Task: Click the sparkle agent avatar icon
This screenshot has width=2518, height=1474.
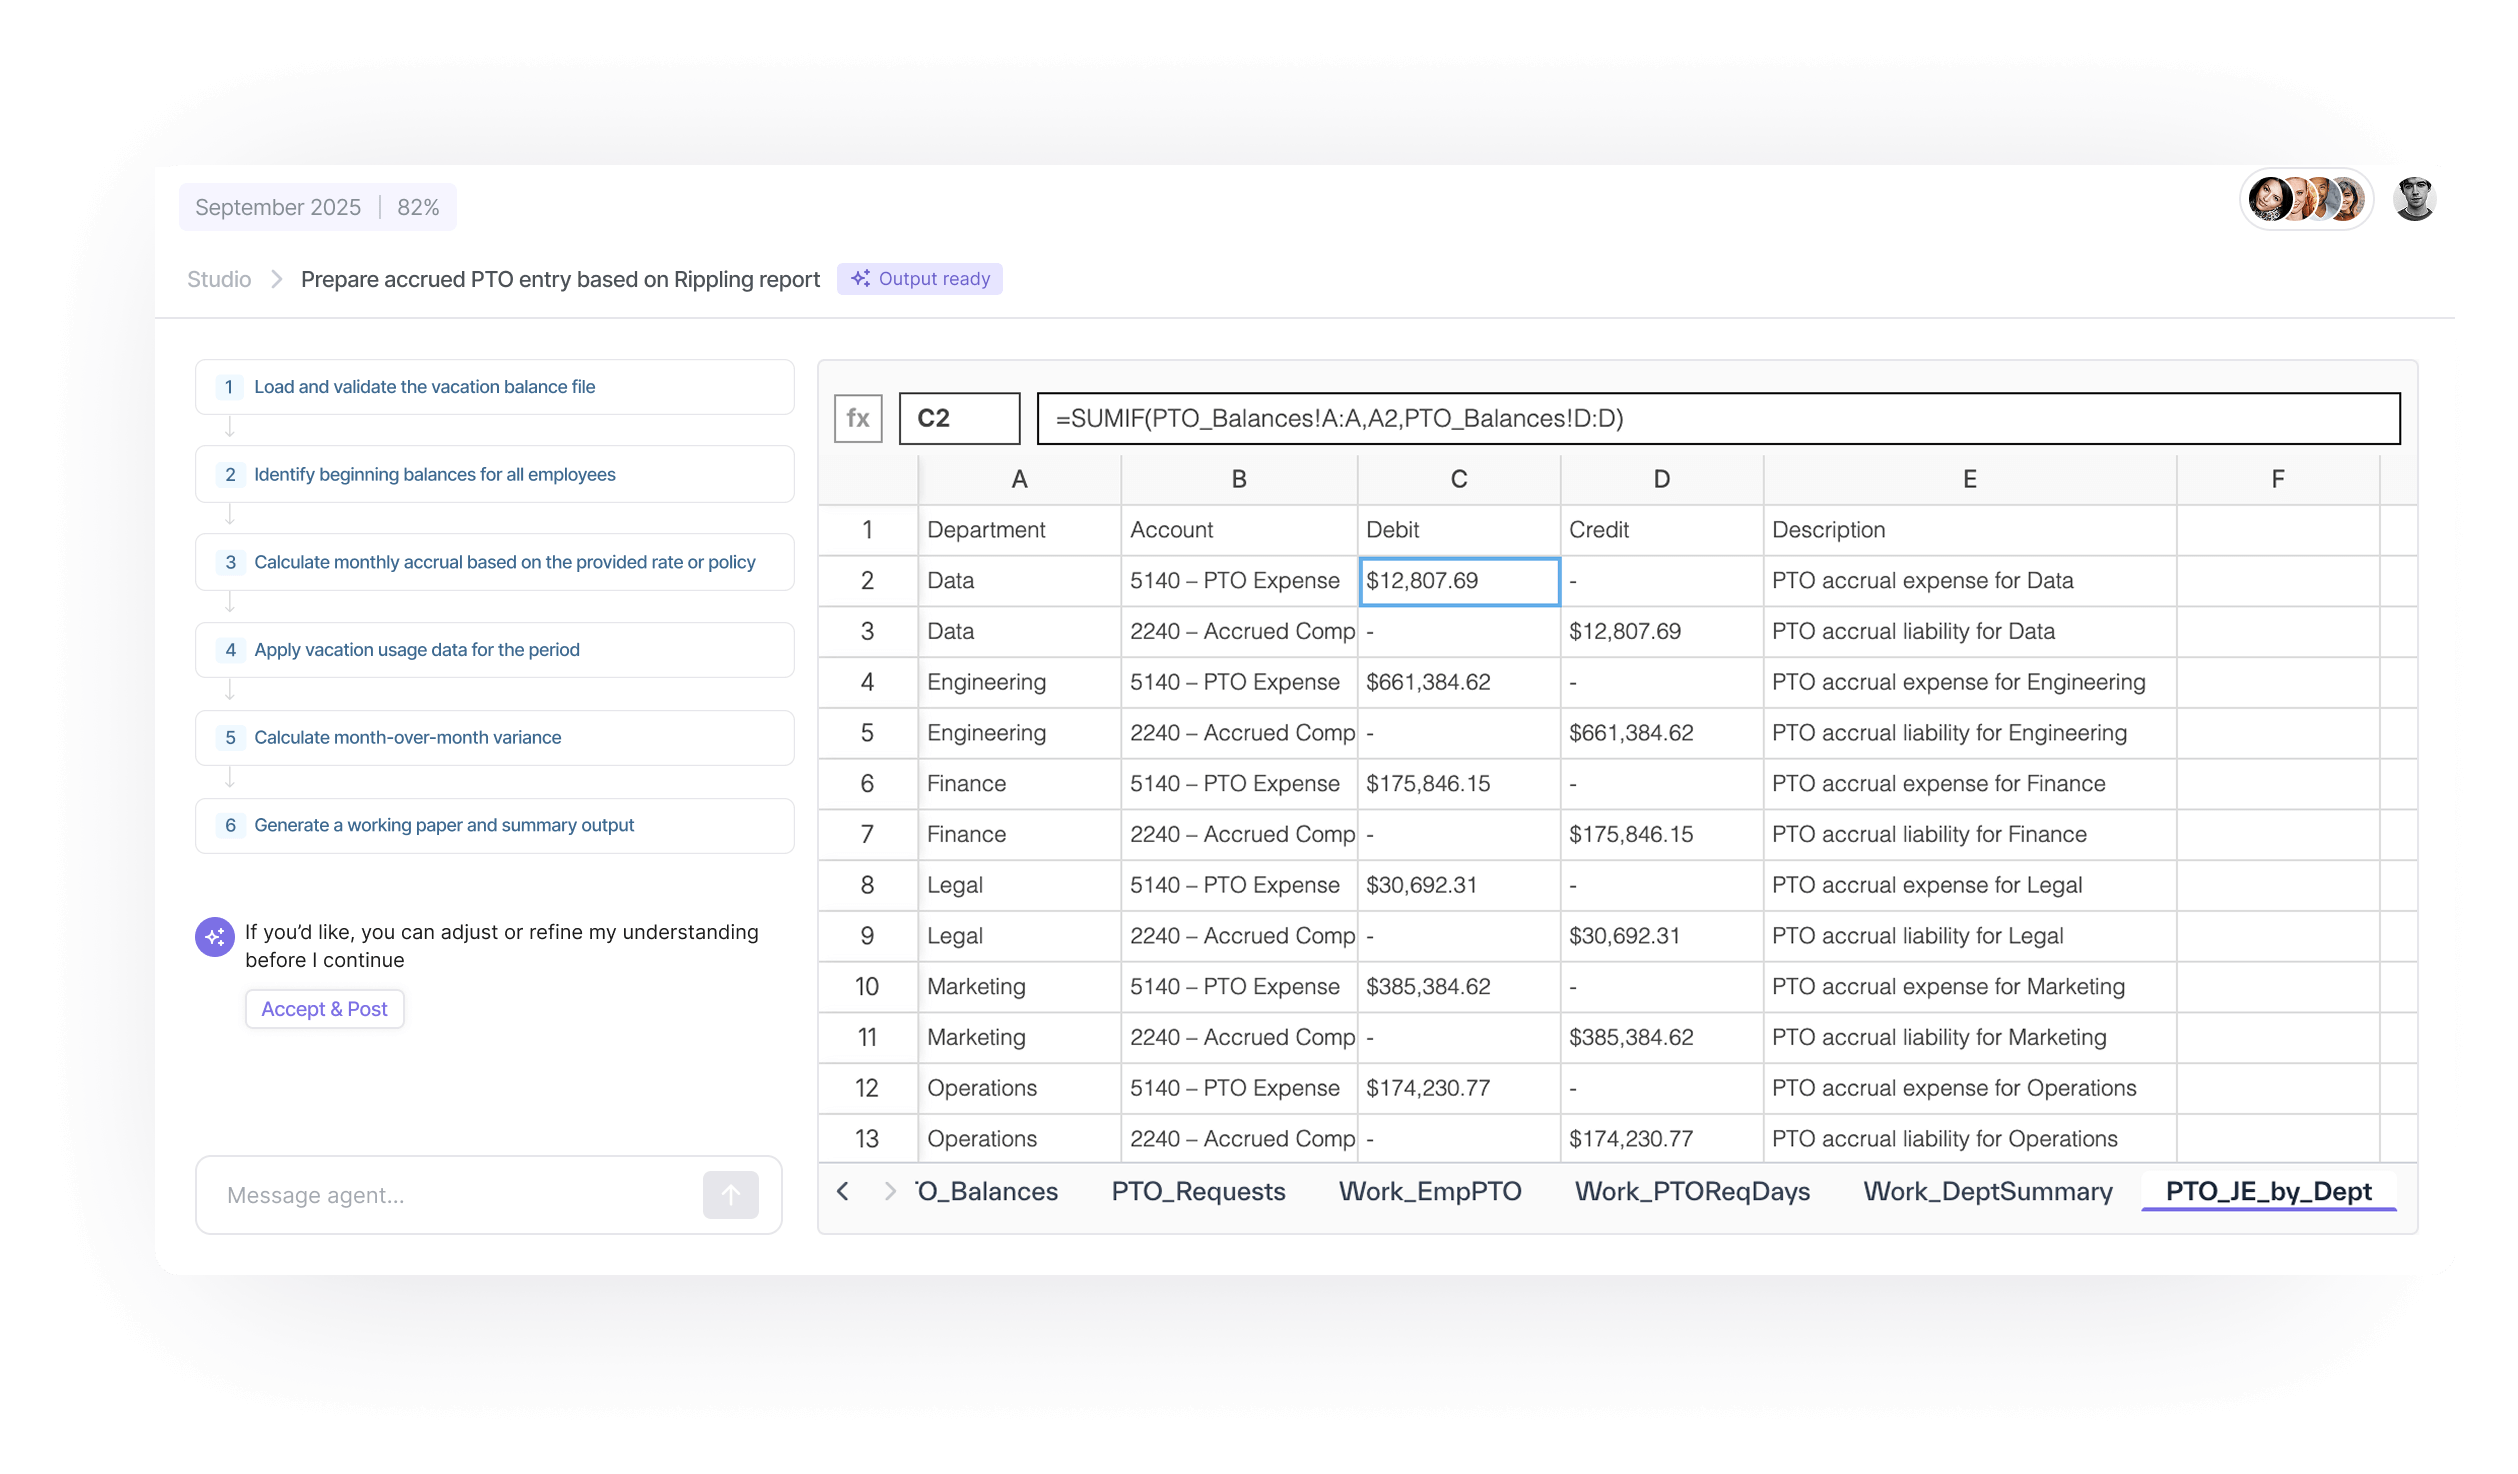Action: (x=215, y=937)
